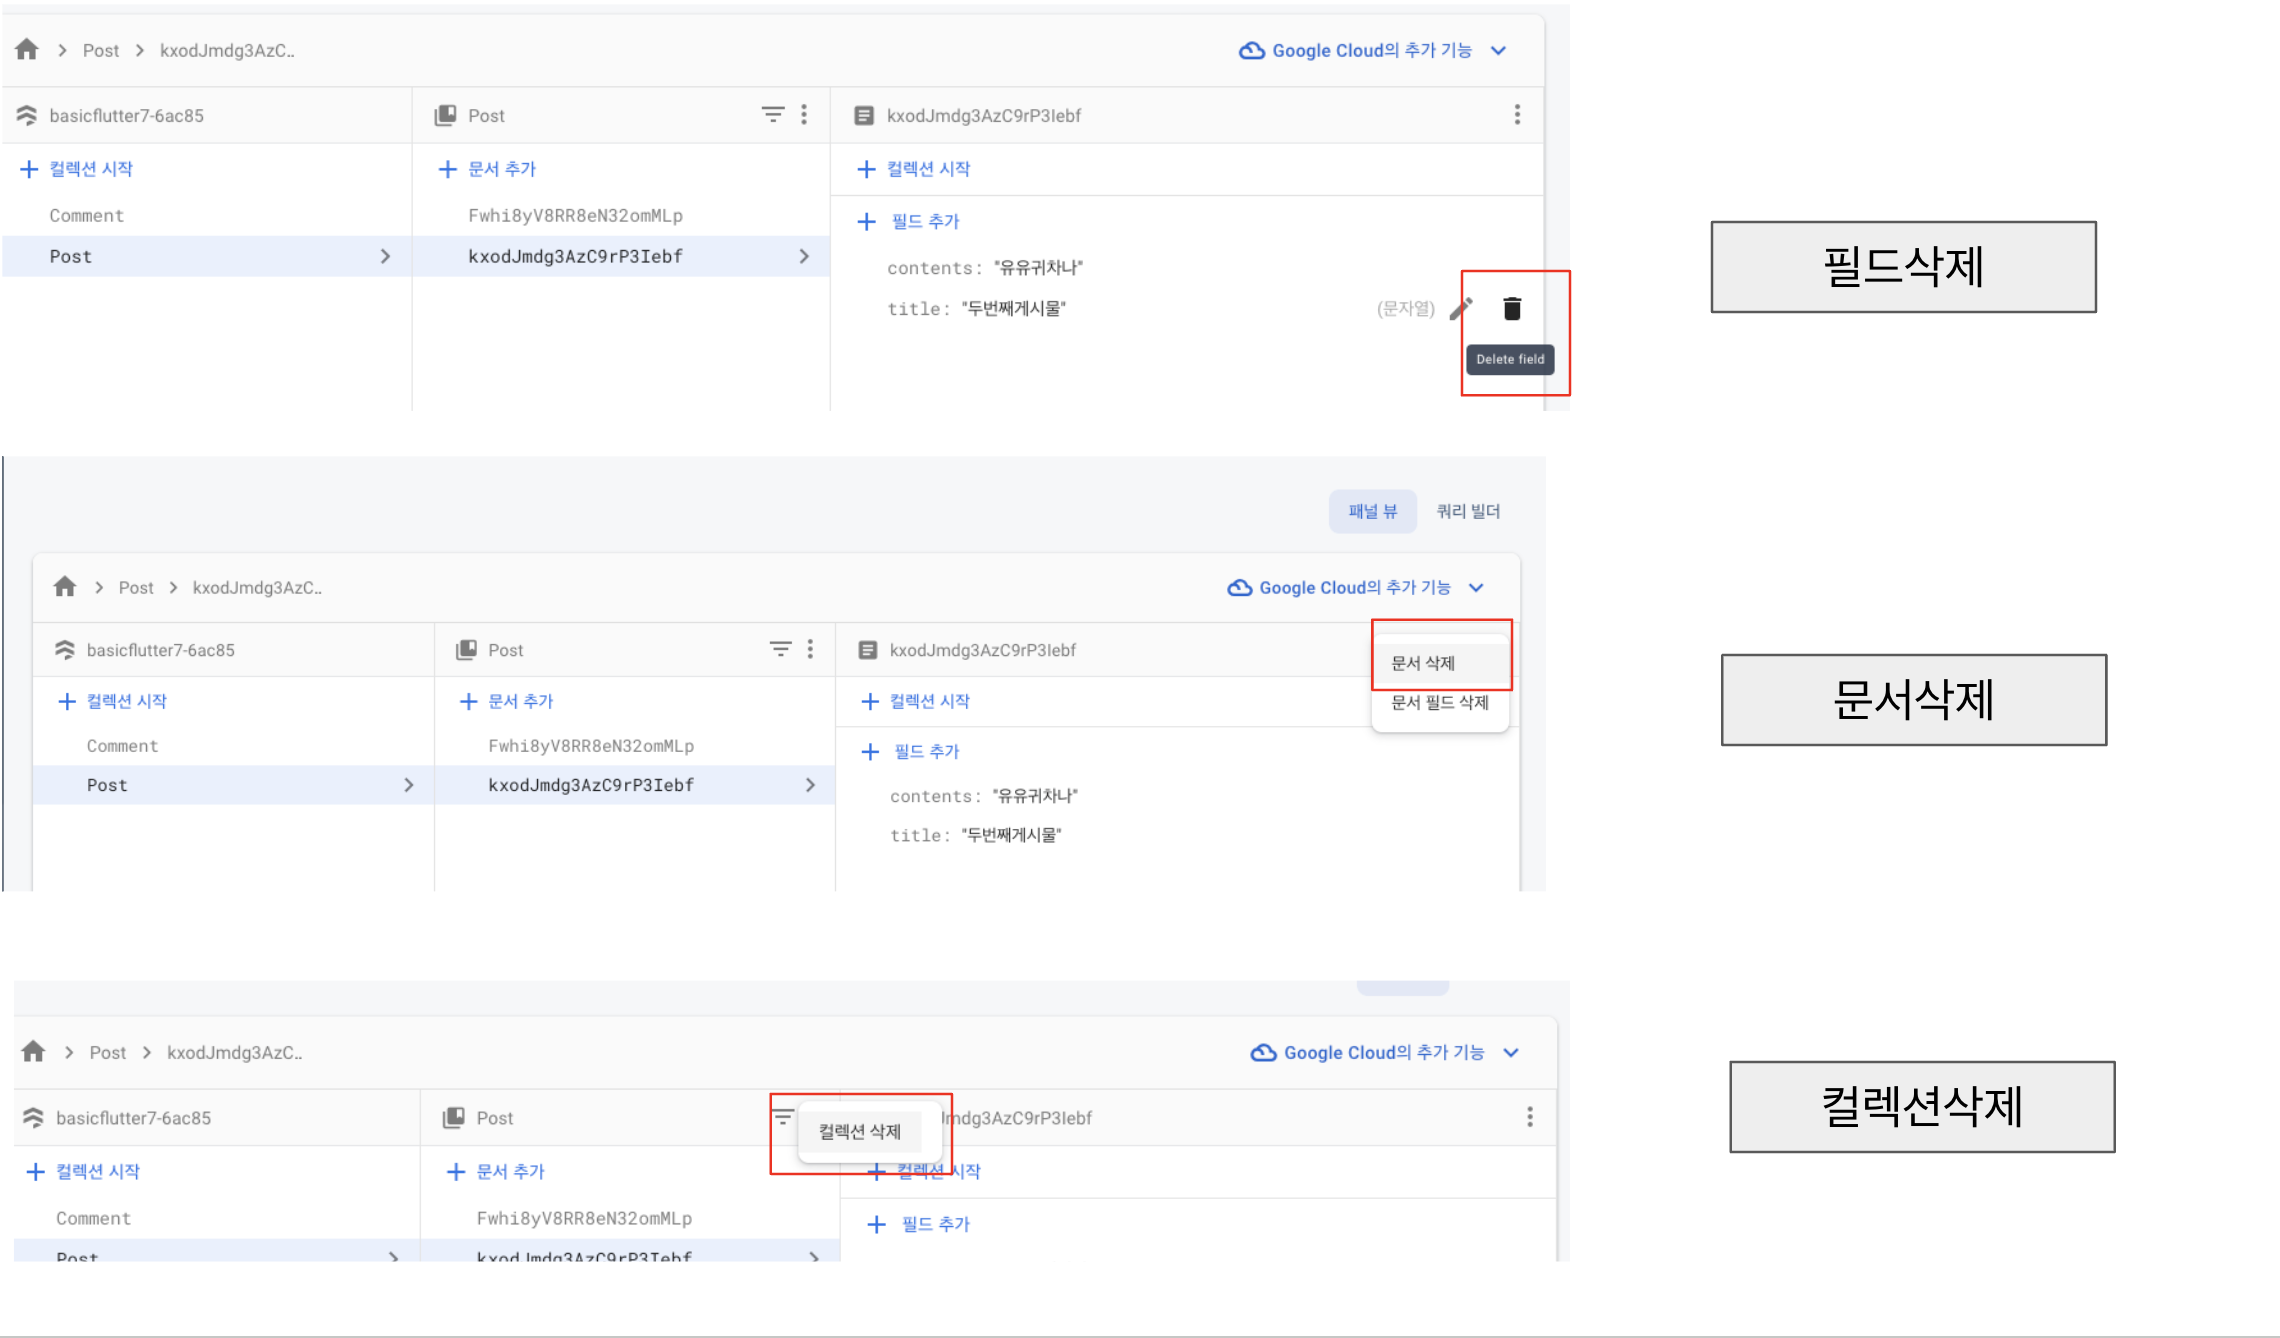Open filter icon in the topmost Post column
This screenshot has height=1338, width=2280.
(773, 115)
